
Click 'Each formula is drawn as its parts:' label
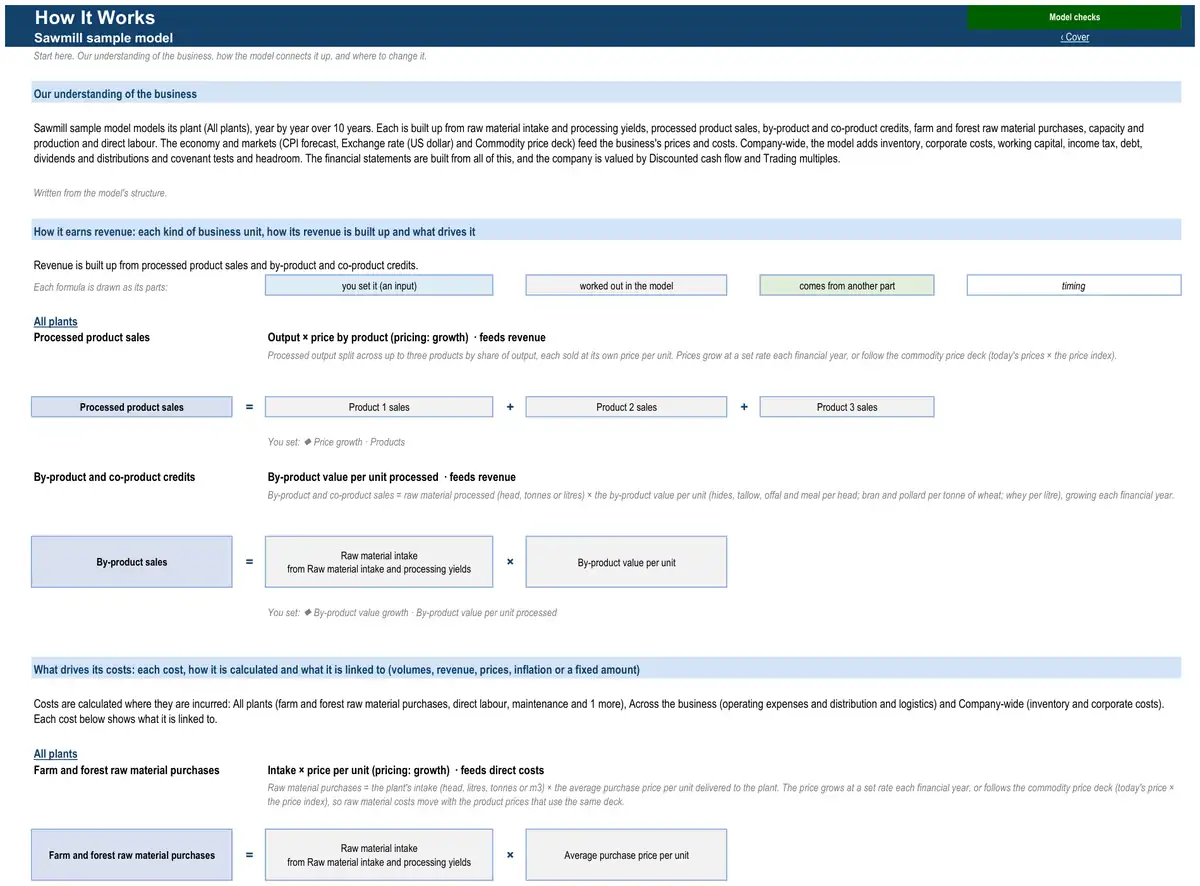pyautogui.click(x=100, y=288)
